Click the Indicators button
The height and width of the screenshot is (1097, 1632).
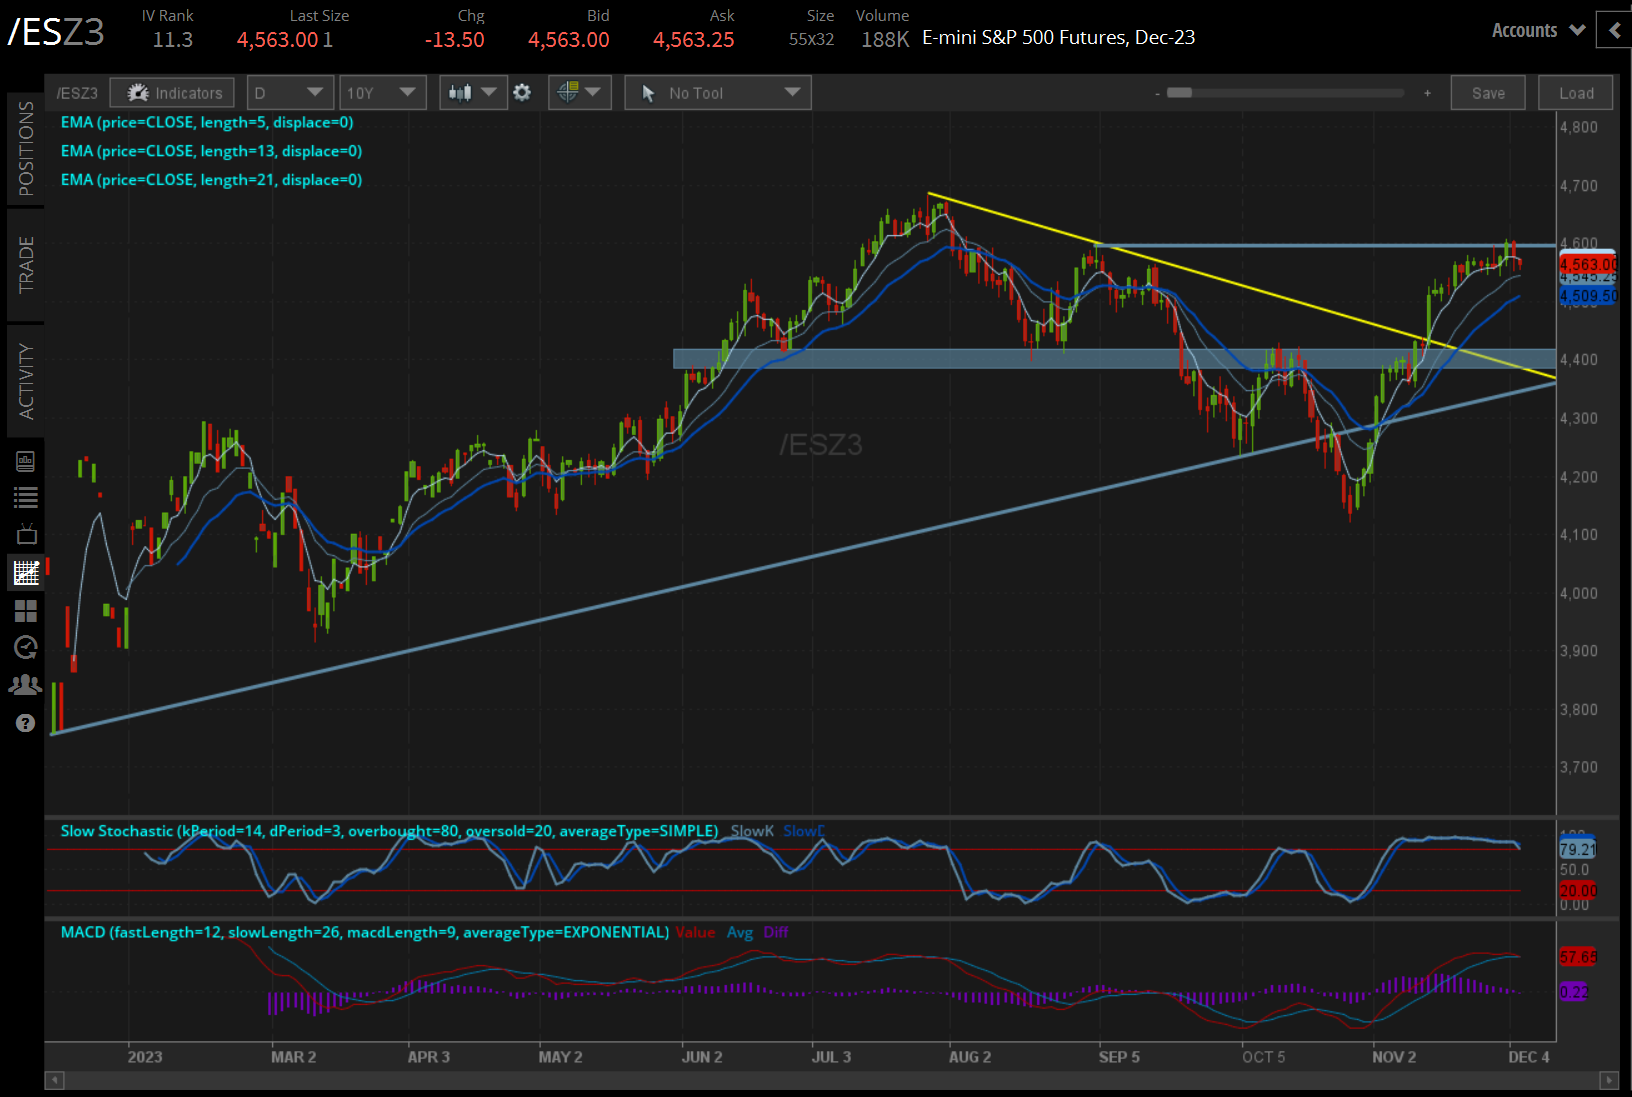click(171, 92)
